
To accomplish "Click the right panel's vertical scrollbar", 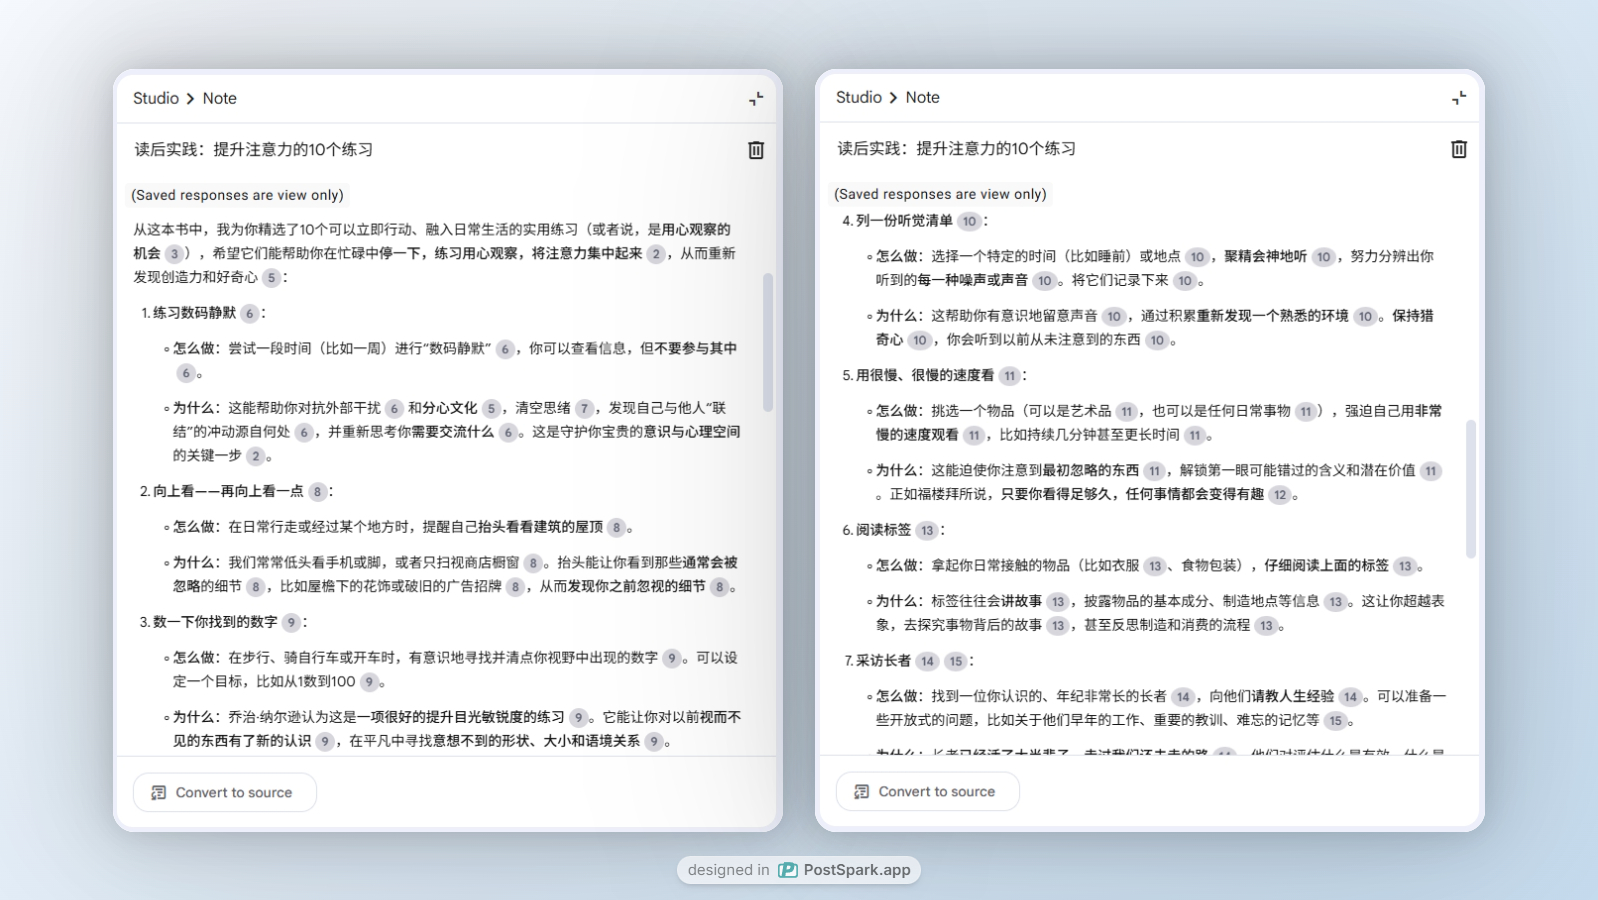I will coord(1471,488).
